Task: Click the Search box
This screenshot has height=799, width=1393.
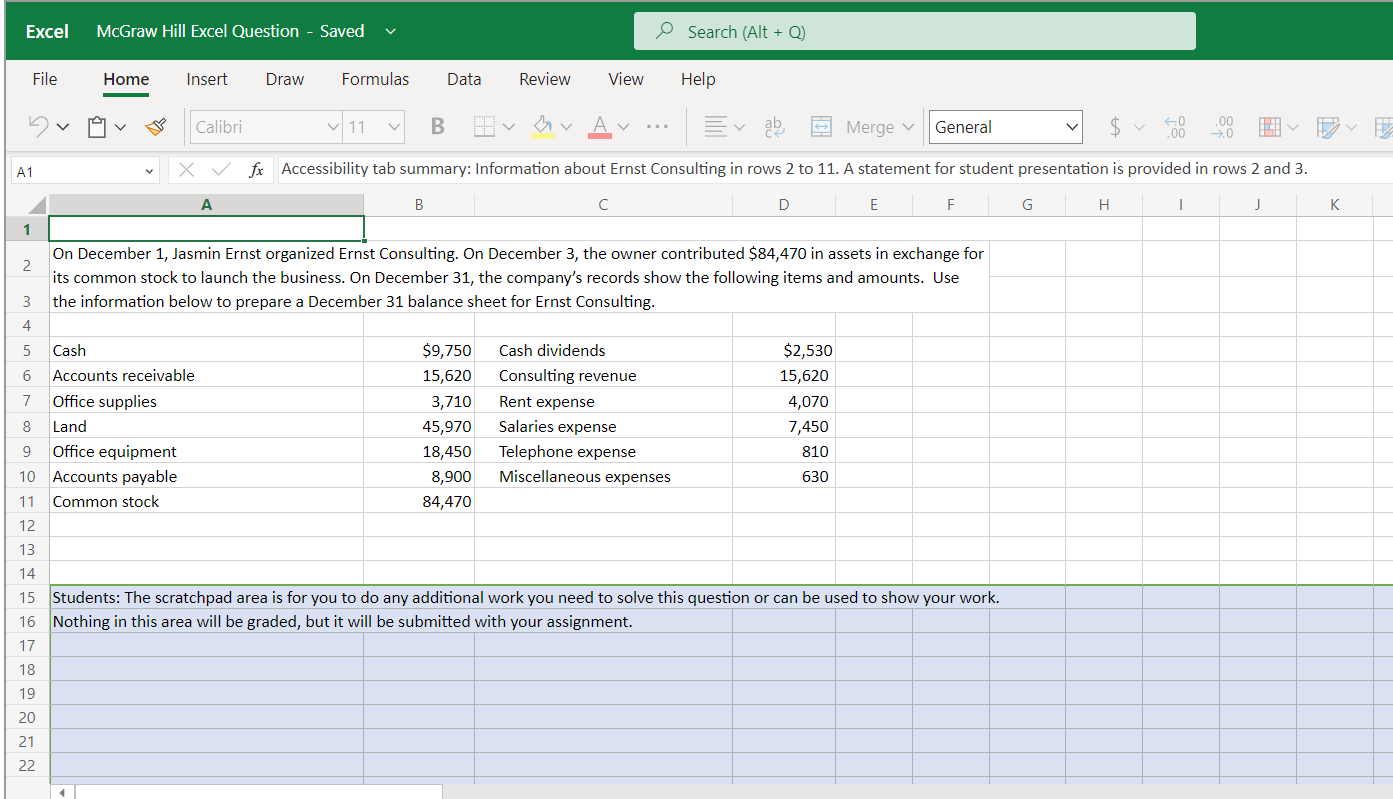Action: point(914,31)
